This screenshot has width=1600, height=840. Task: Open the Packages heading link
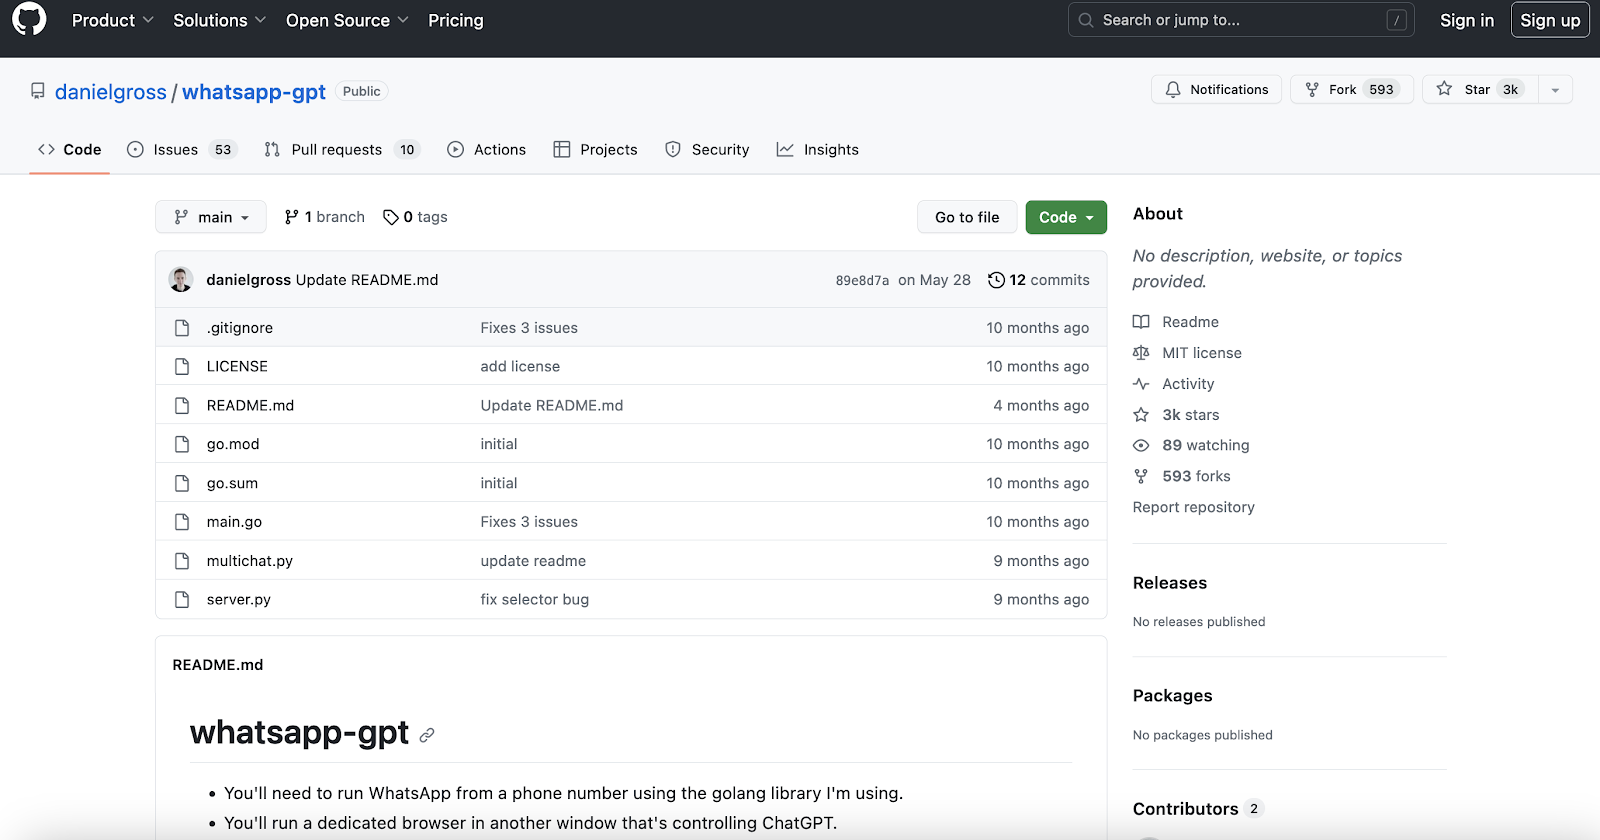click(1173, 696)
